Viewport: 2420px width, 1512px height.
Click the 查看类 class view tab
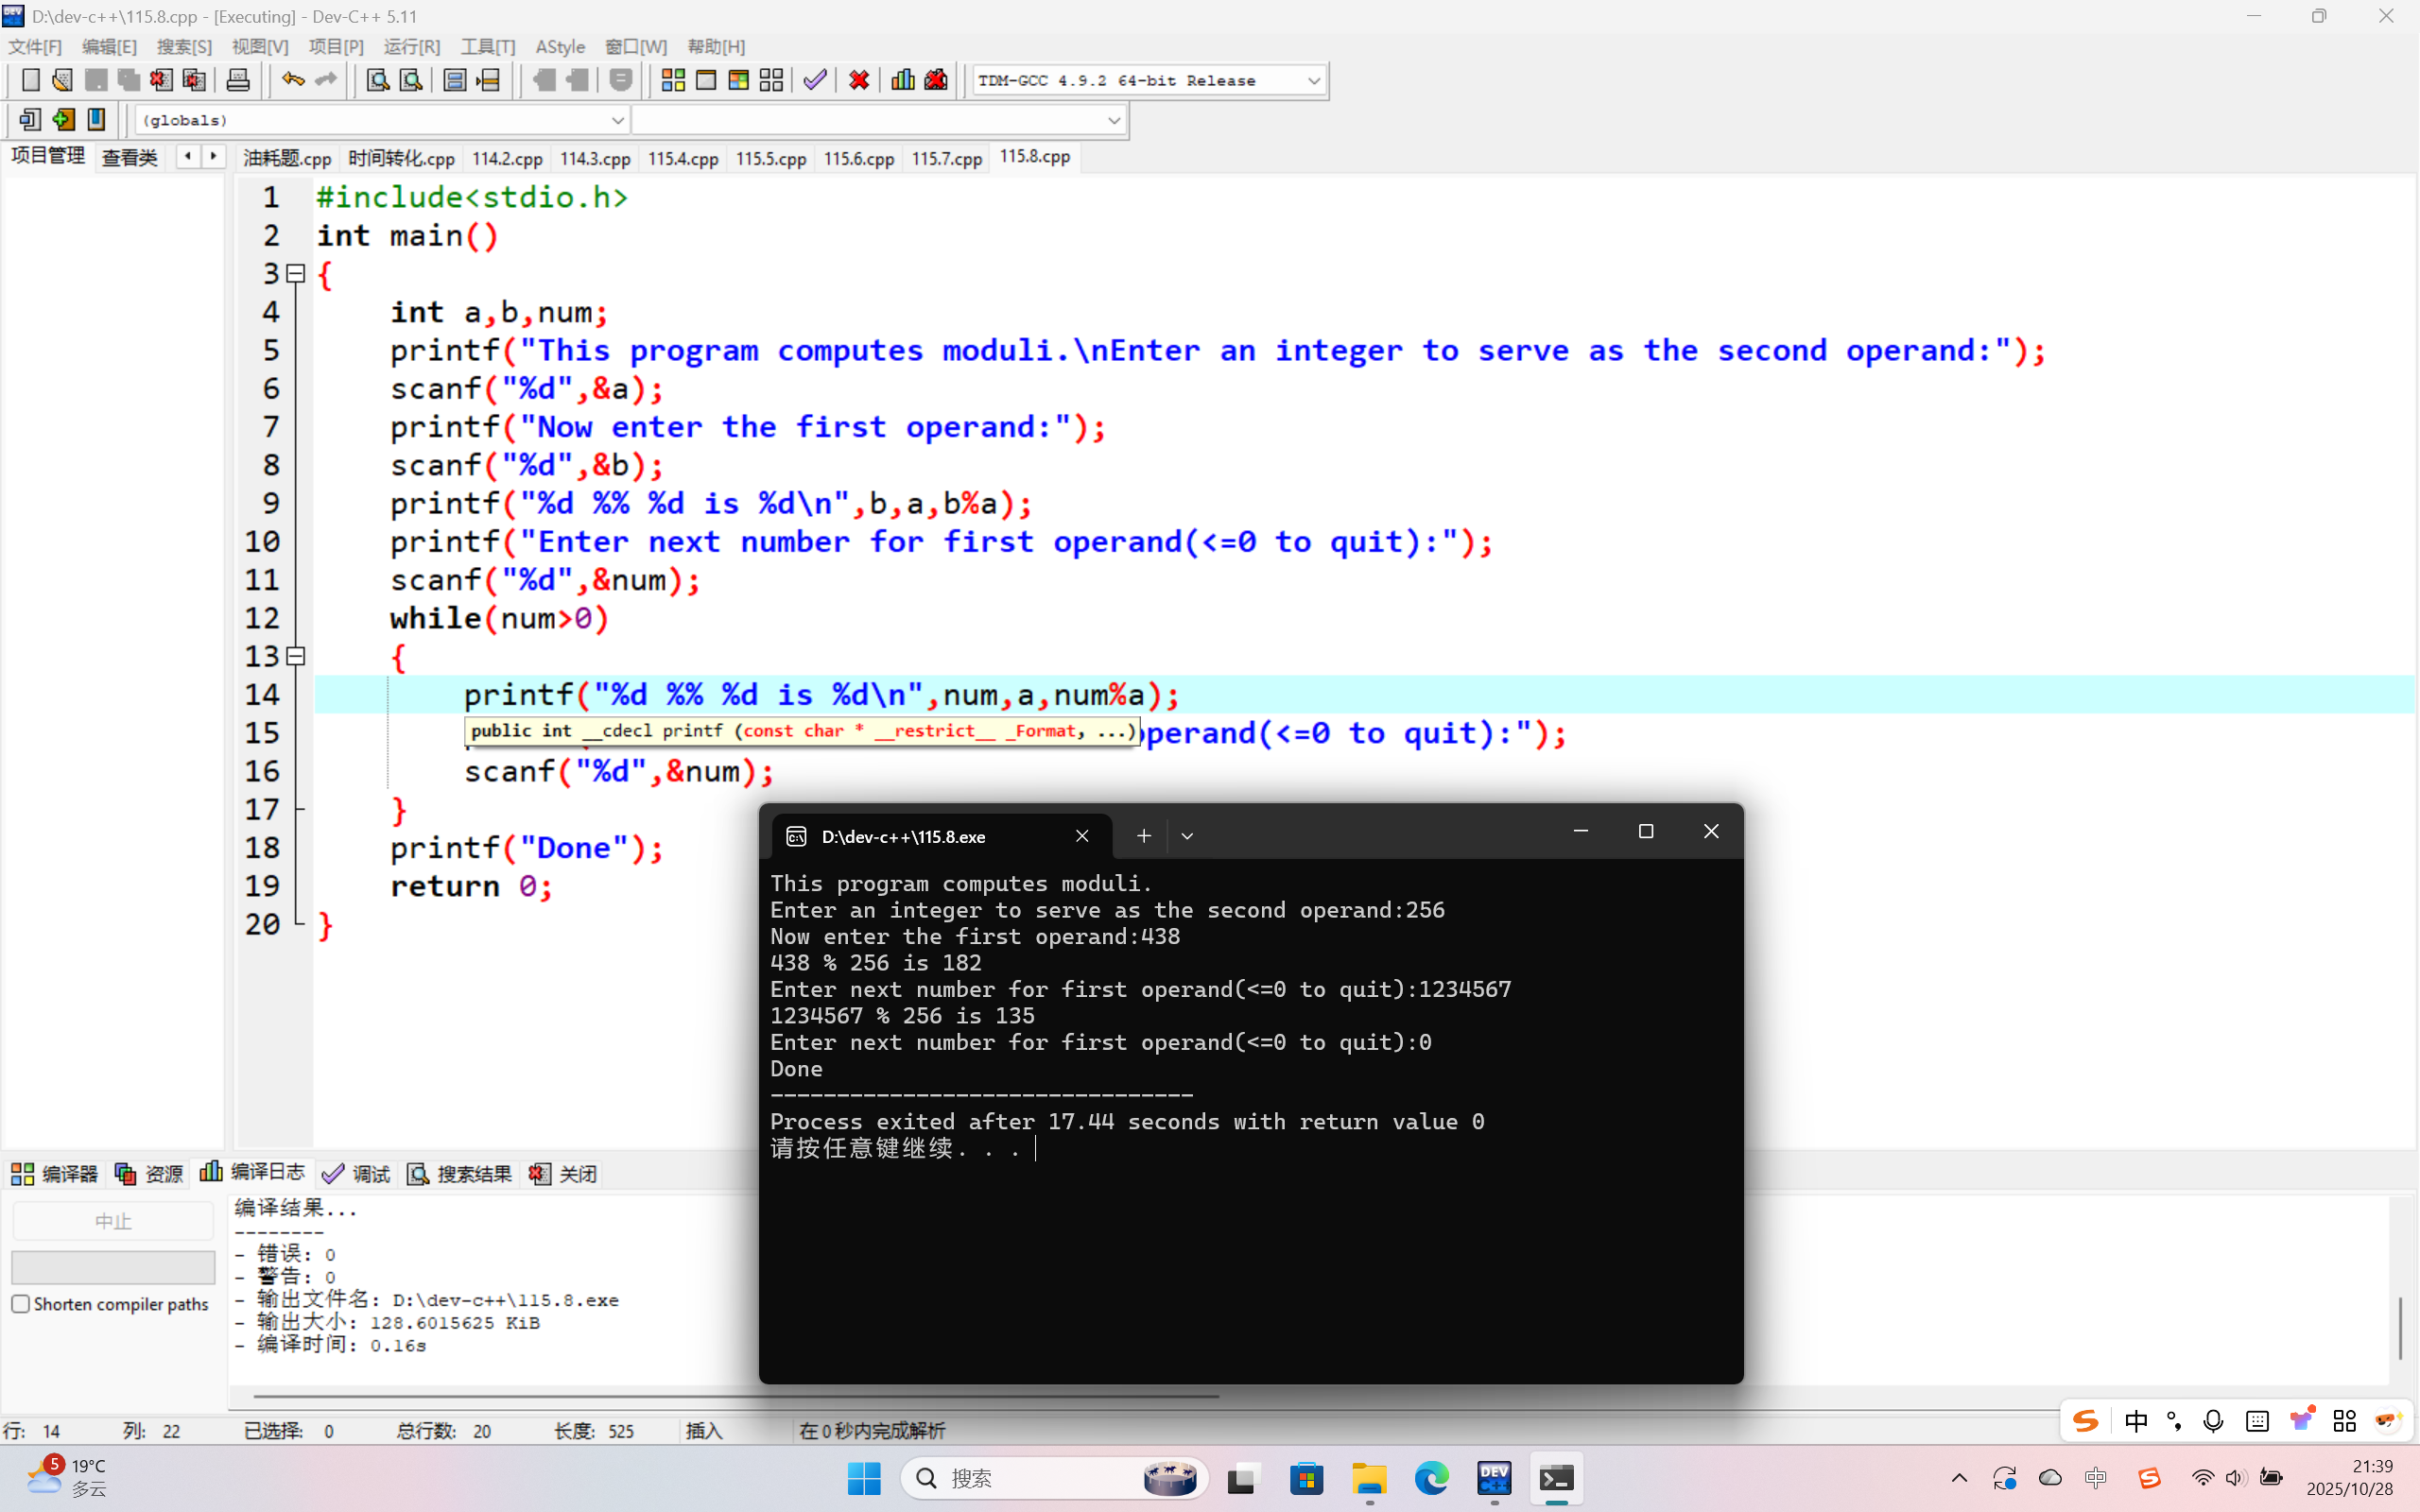[x=130, y=158]
